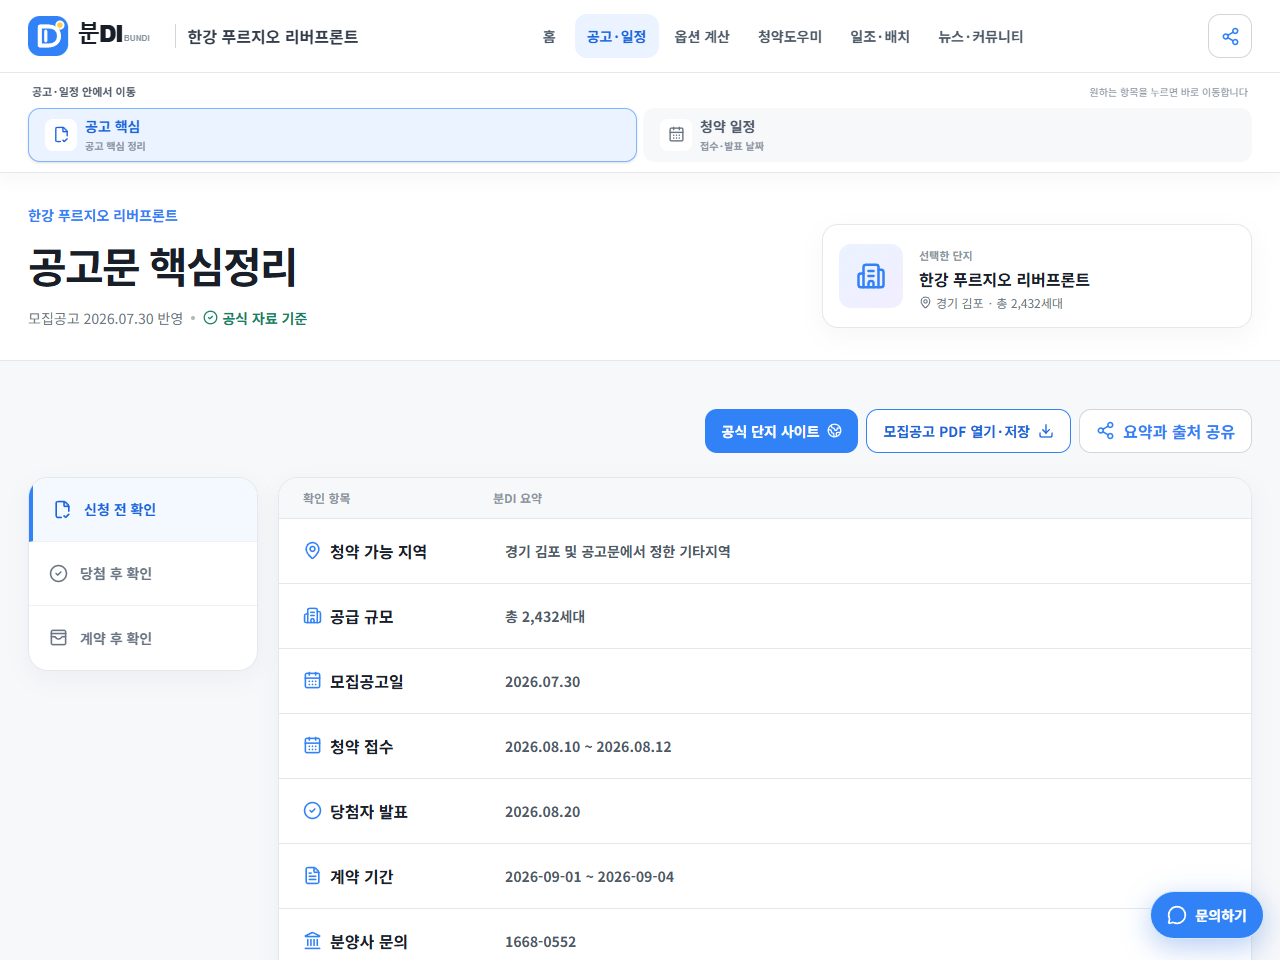Click the calendar icon in 청약 접수 row
The height and width of the screenshot is (960, 1280).
click(x=312, y=746)
